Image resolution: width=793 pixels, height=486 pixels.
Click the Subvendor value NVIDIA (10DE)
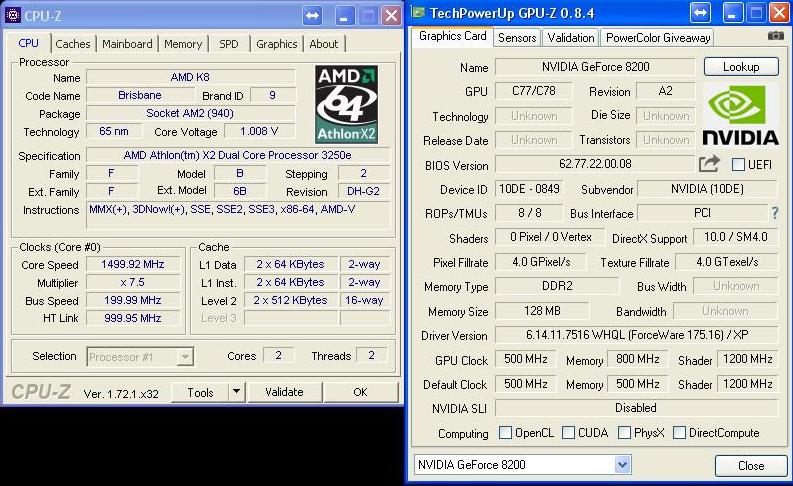click(707, 189)
